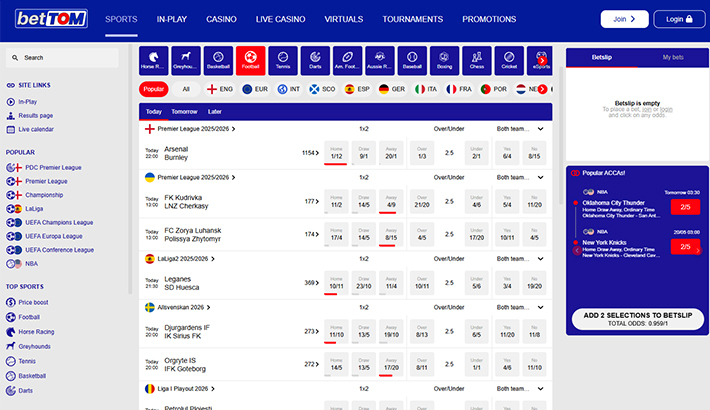Open the Horse Racing sport tile

click(154, 60)
